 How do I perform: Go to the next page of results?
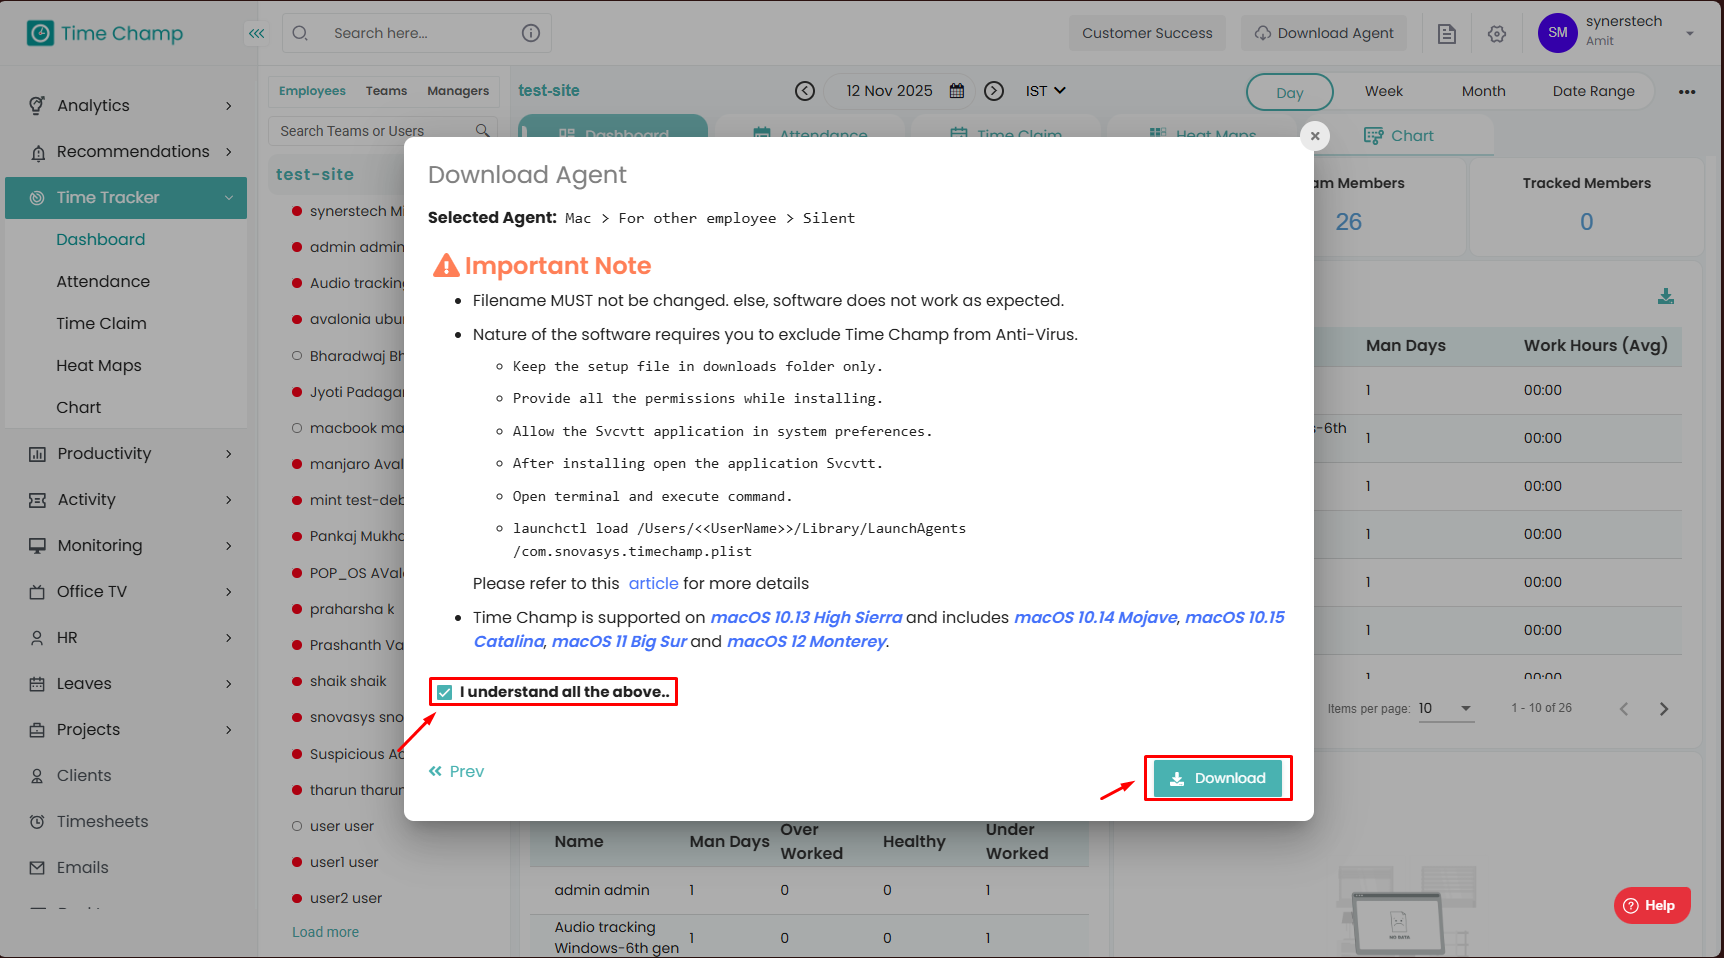click(x=1664, y=709)
